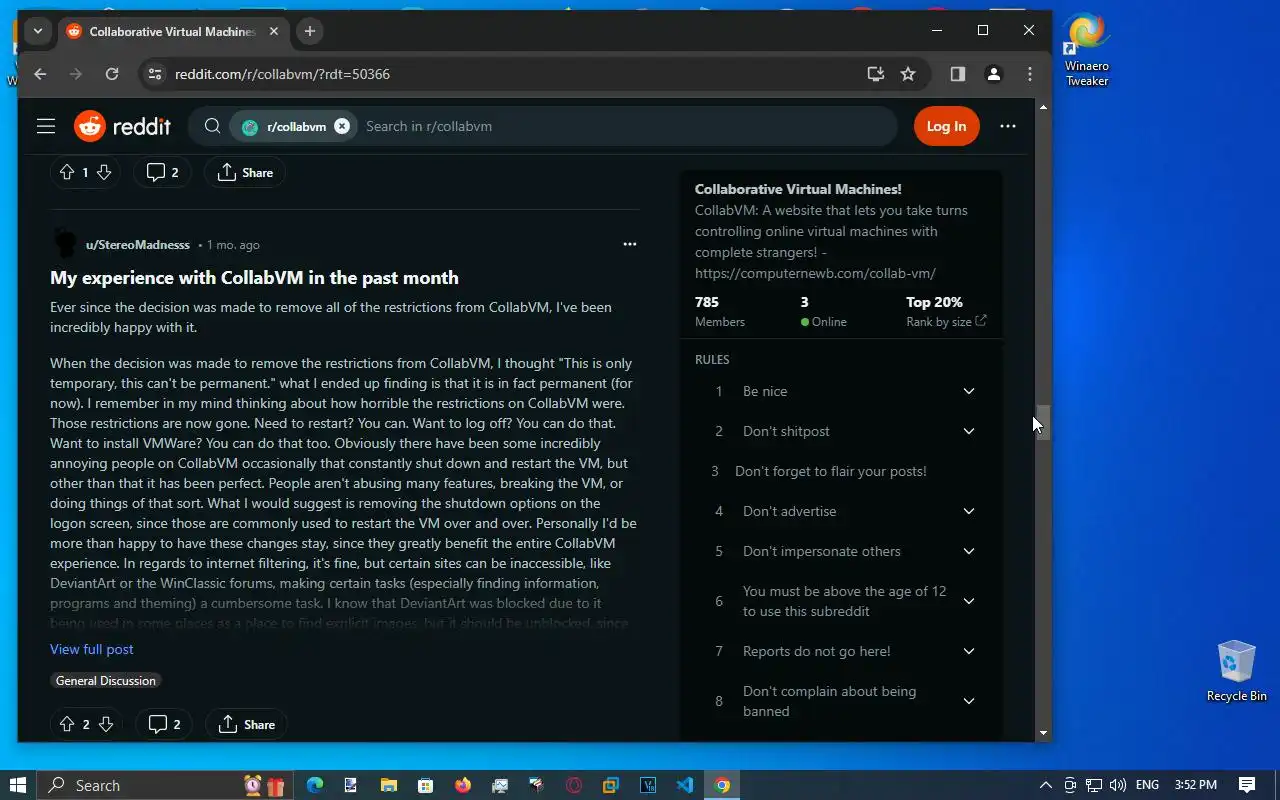Open File Explorer from taskbar
The height and width of the screenshot is (800, 1280).
388,785
